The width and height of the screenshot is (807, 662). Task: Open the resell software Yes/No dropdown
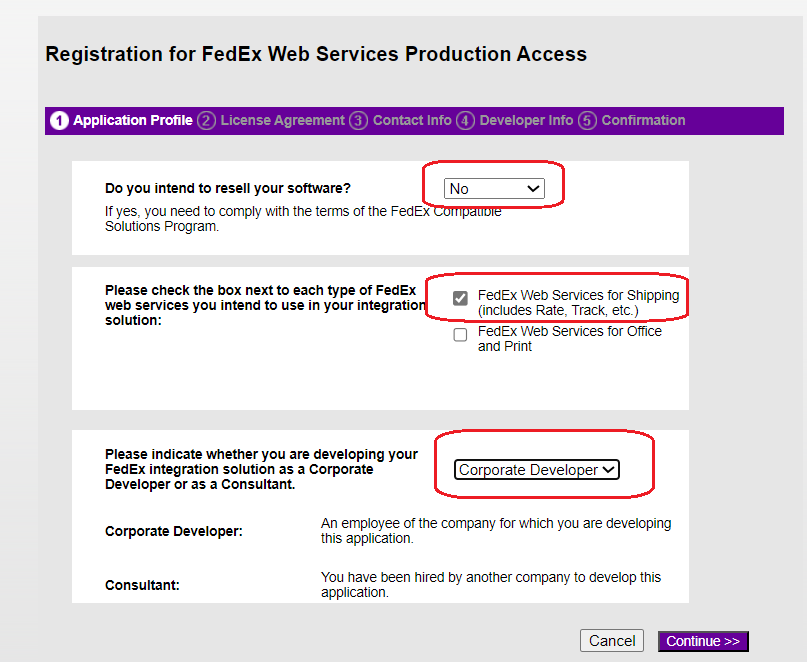click(494, 188)
